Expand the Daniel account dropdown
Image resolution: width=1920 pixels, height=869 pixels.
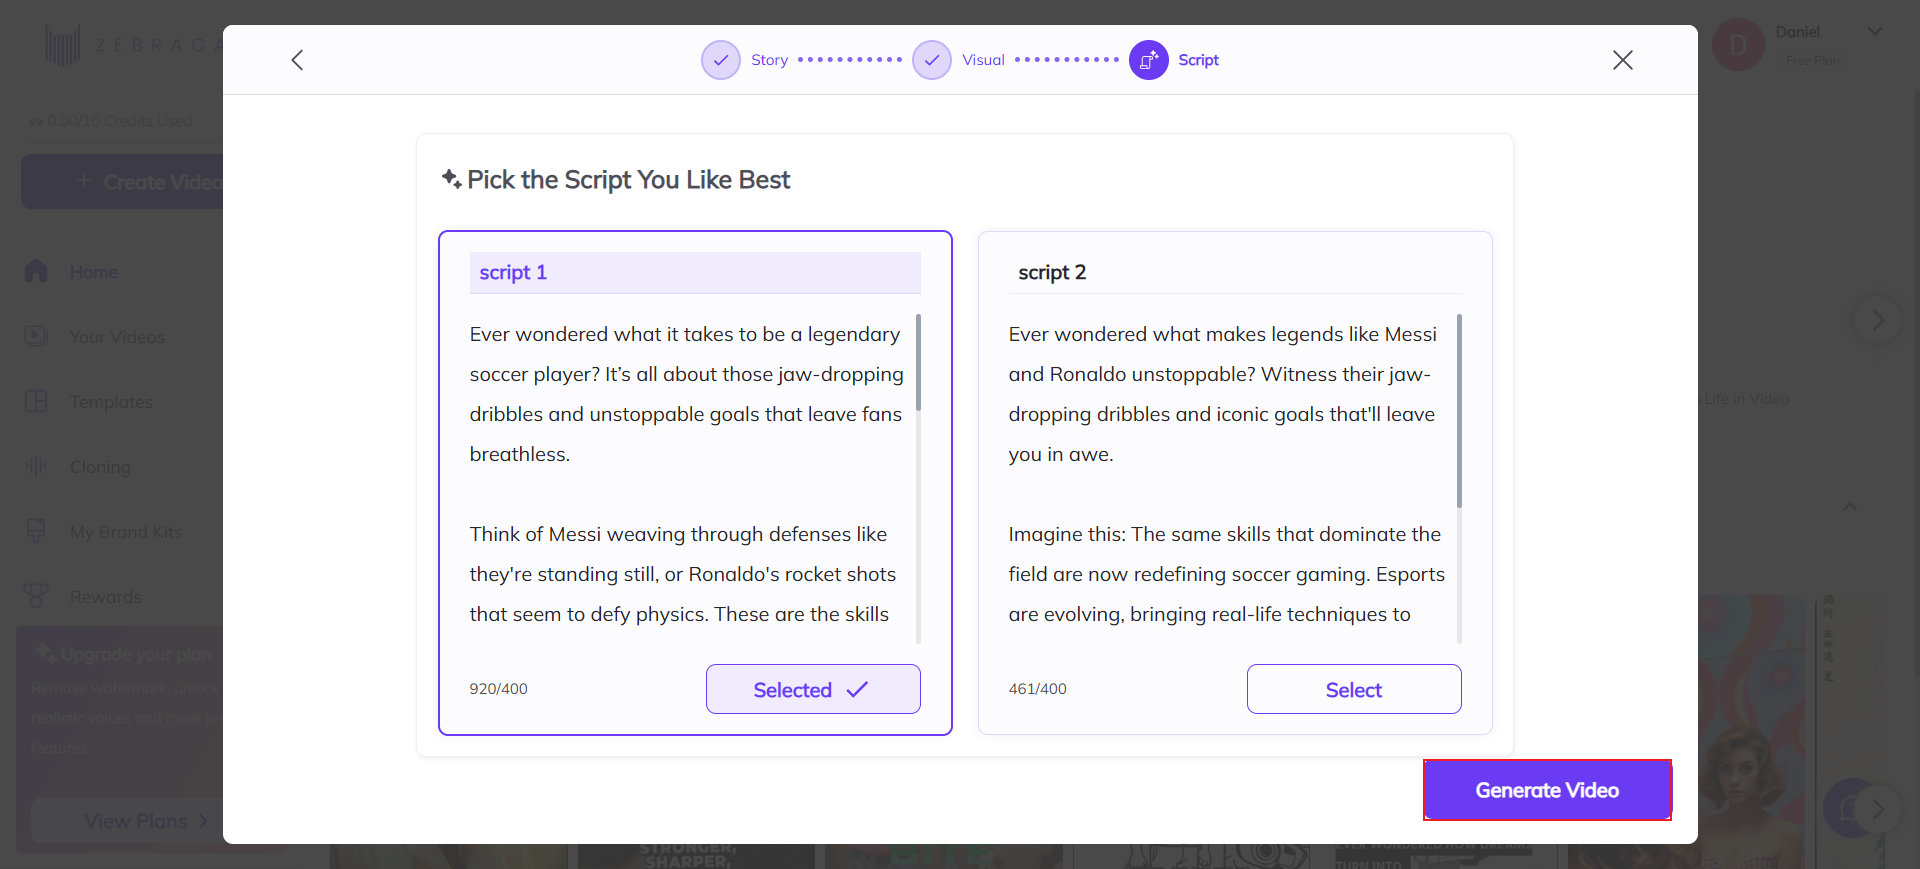tap(1874, 32)
